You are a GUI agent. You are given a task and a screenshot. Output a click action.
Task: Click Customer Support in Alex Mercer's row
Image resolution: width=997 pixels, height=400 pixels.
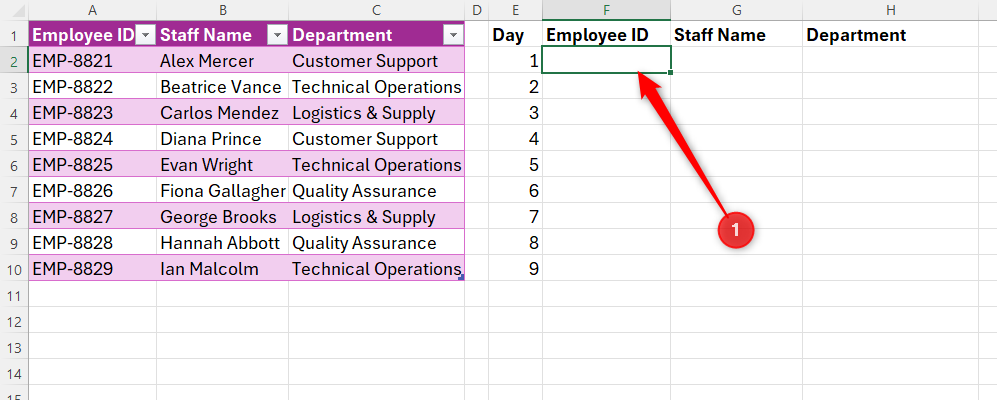pos(376,61)
